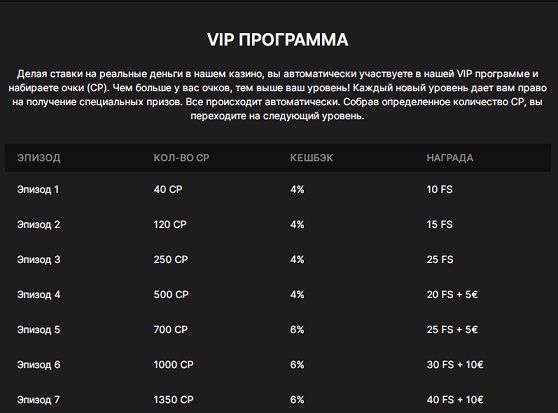Select the Эпизод 6 row label
Image resolution: width=558 pixels, height=413 pixels.
point(38,365)
